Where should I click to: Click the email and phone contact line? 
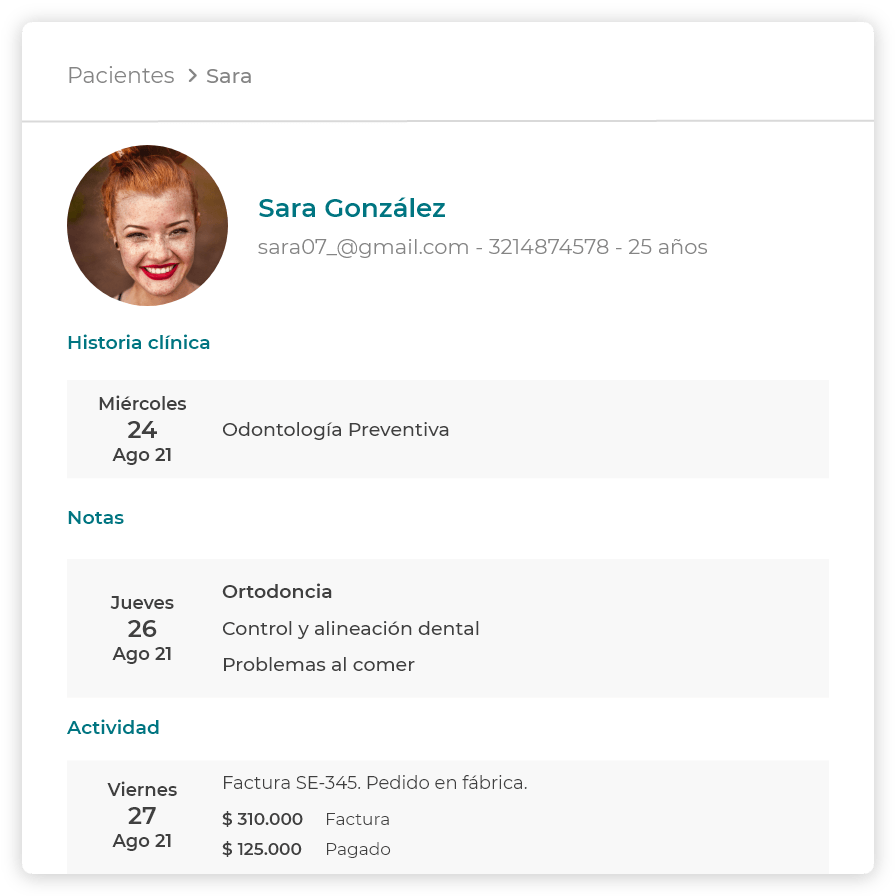(482, 247)
